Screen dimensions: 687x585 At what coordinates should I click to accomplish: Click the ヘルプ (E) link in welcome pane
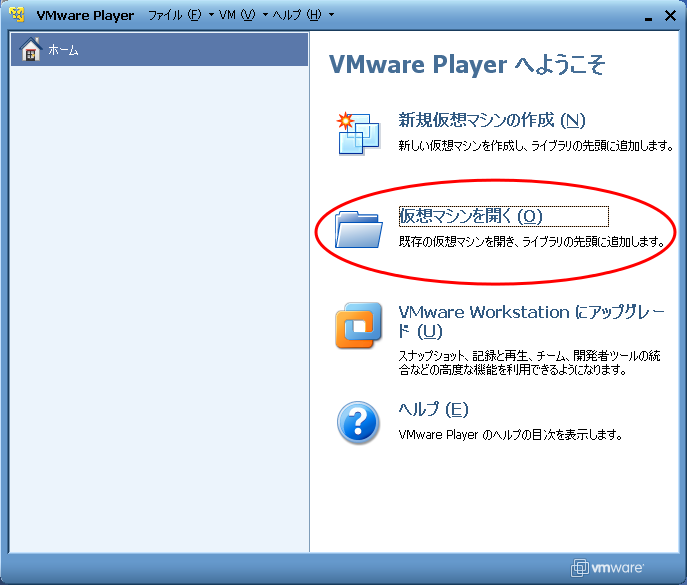pos(433,409)
